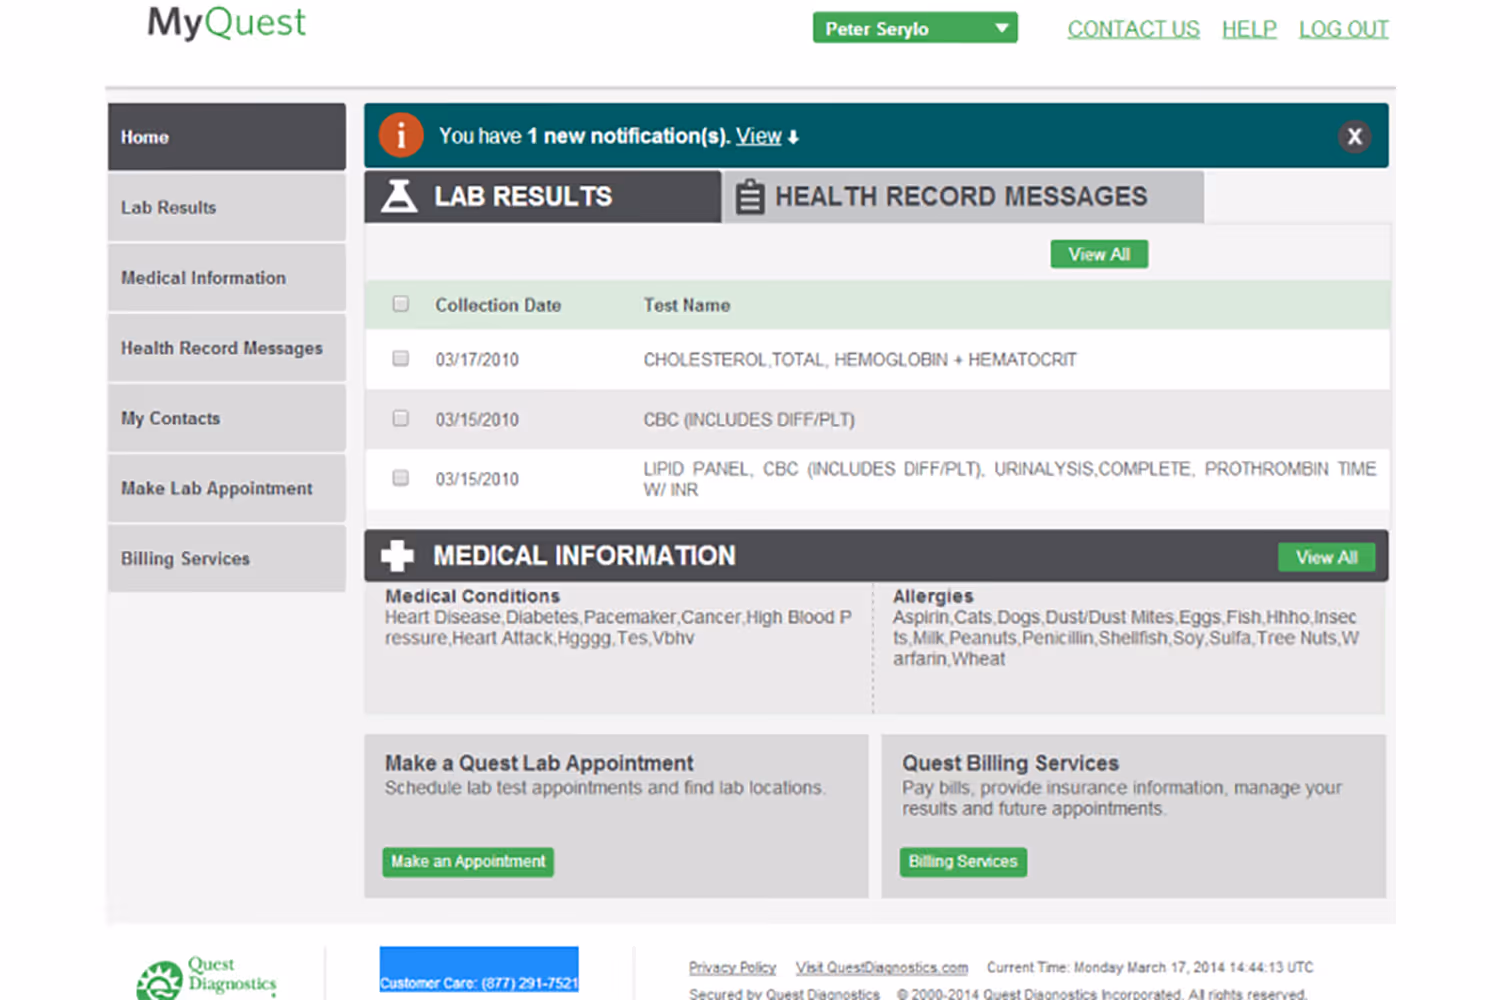Open My Contacts in the sidebar
Viewport: 1500px width, 1000px height.
pyautogui.click(x=227, y=418)
